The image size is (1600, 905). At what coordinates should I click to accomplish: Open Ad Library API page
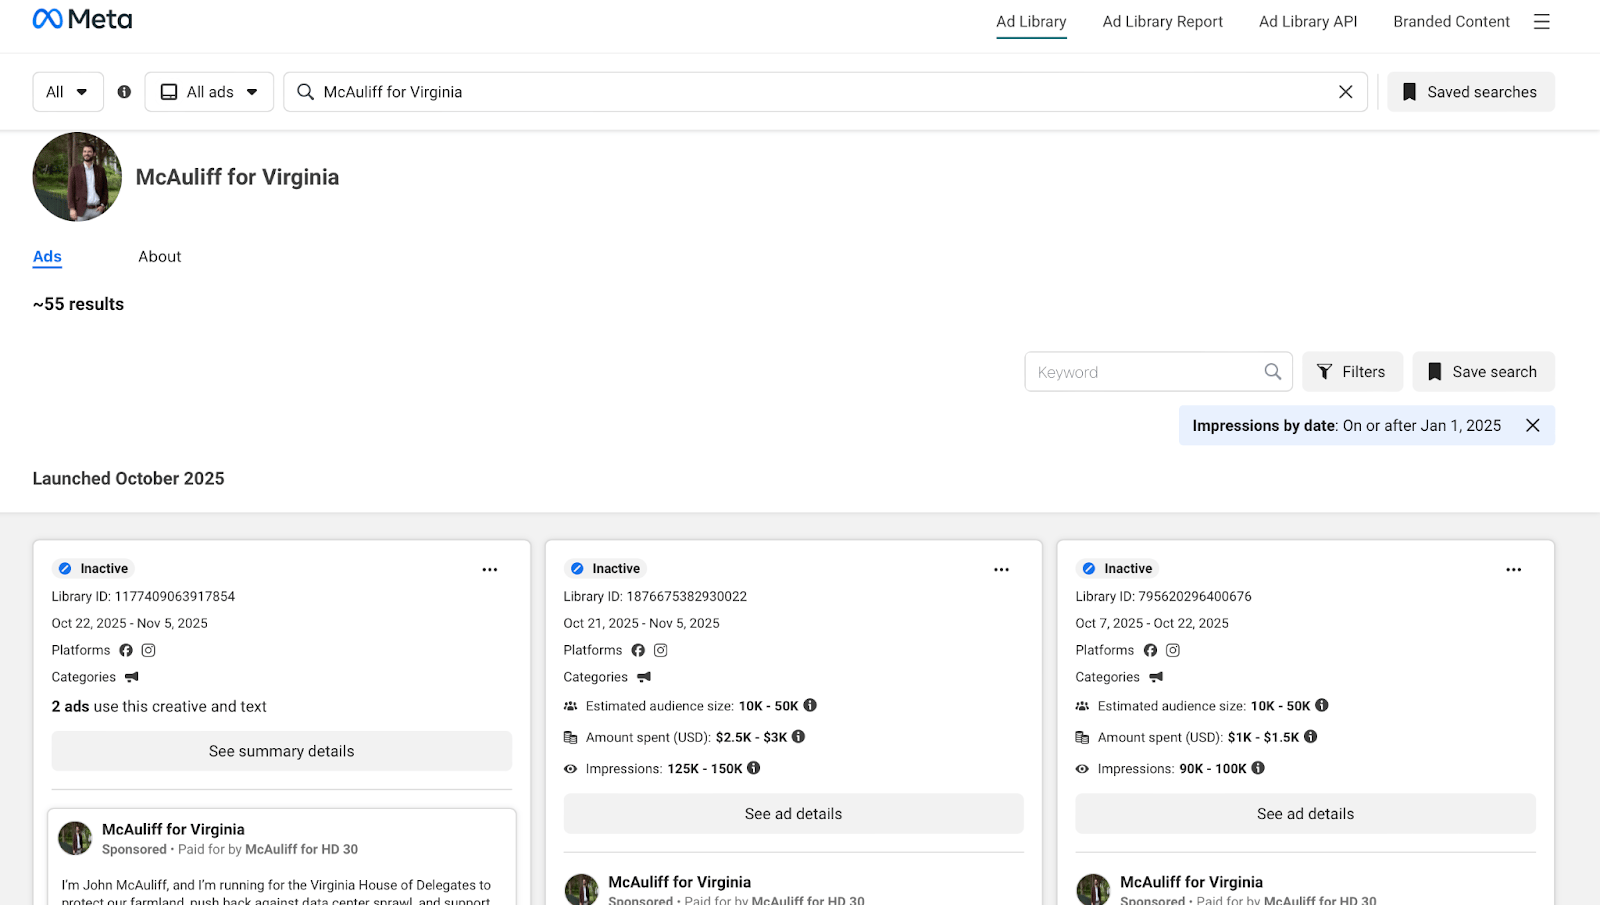pyautogui.click(x=1308, y=22)
